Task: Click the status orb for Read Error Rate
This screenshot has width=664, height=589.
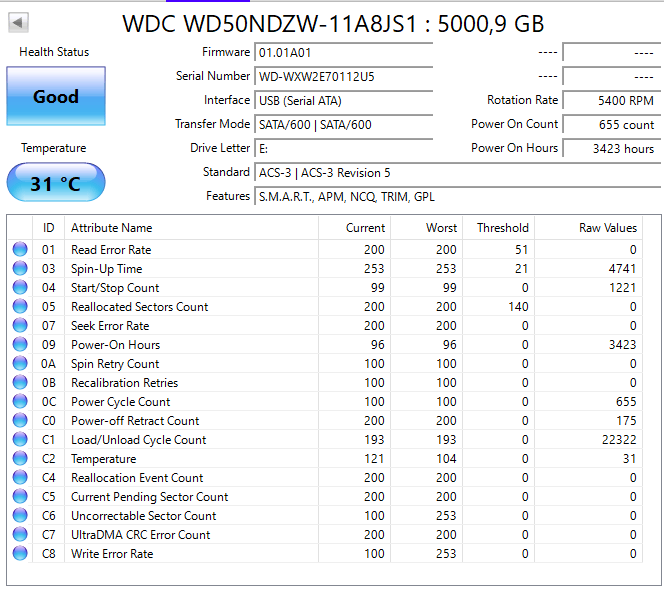Action: point(20,249)
